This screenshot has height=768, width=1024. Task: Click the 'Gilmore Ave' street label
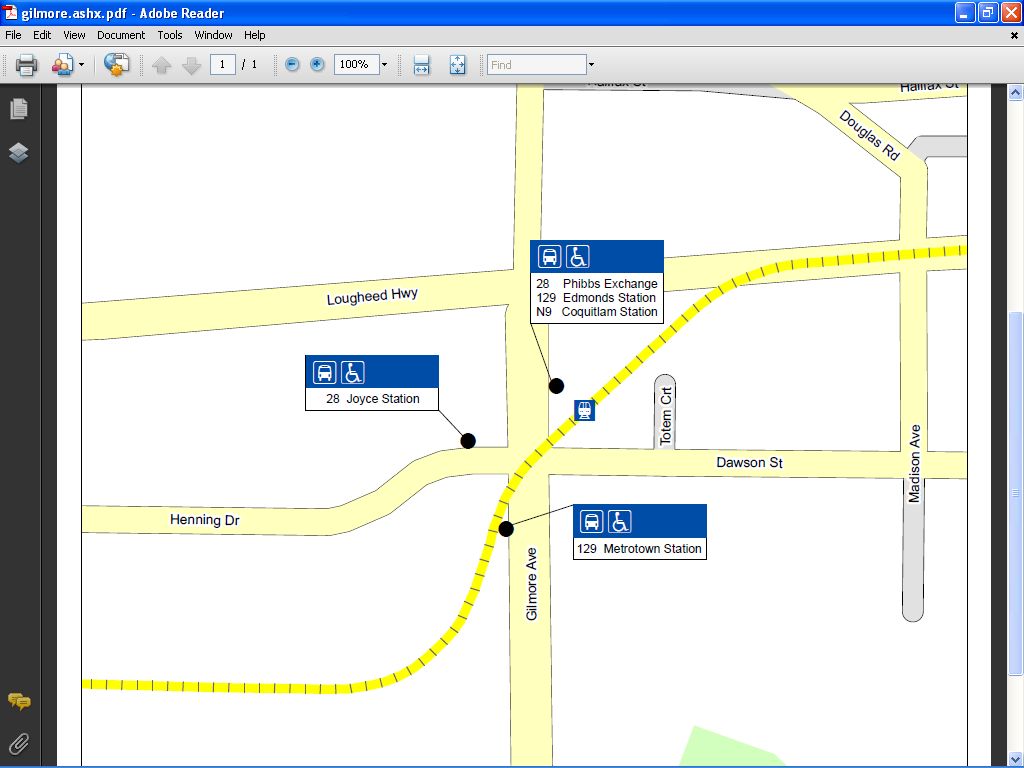pyautogui.click(x=532, y=584)
